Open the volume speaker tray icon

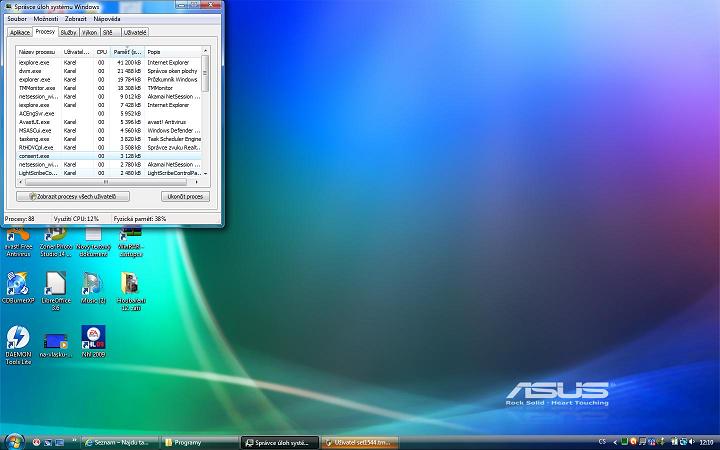coord(692,442)
